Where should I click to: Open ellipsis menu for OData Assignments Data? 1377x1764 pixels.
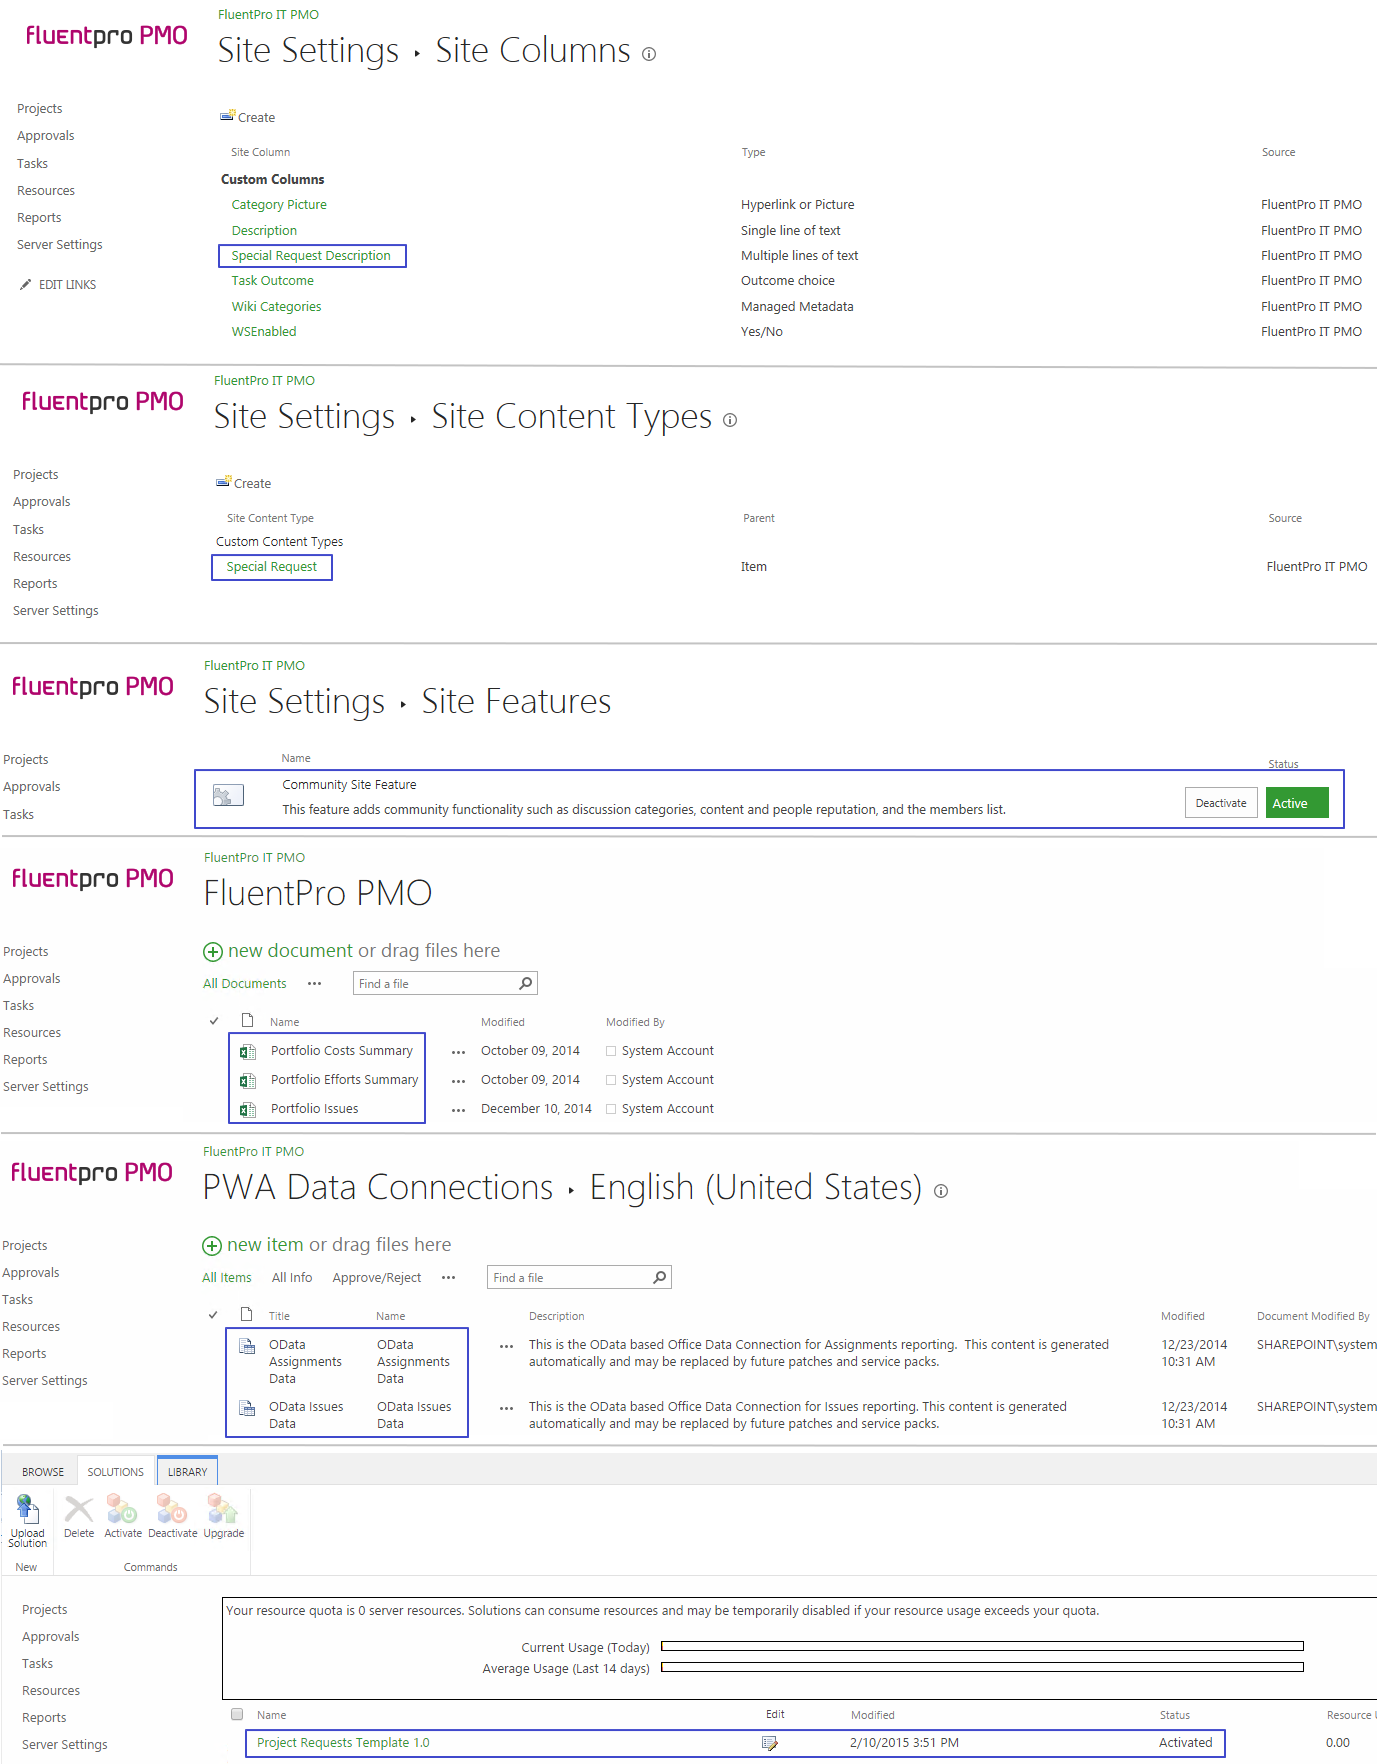[x=507, y=1346]
